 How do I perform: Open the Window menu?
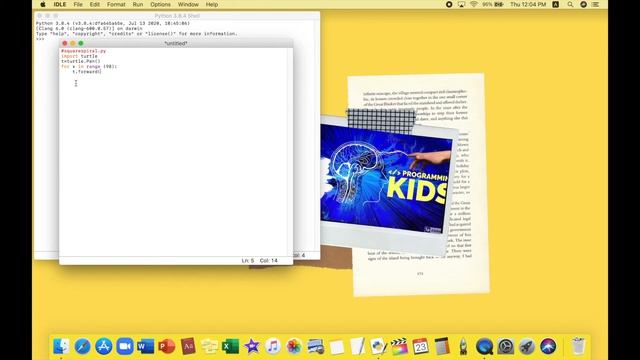(x=188, y=4)
